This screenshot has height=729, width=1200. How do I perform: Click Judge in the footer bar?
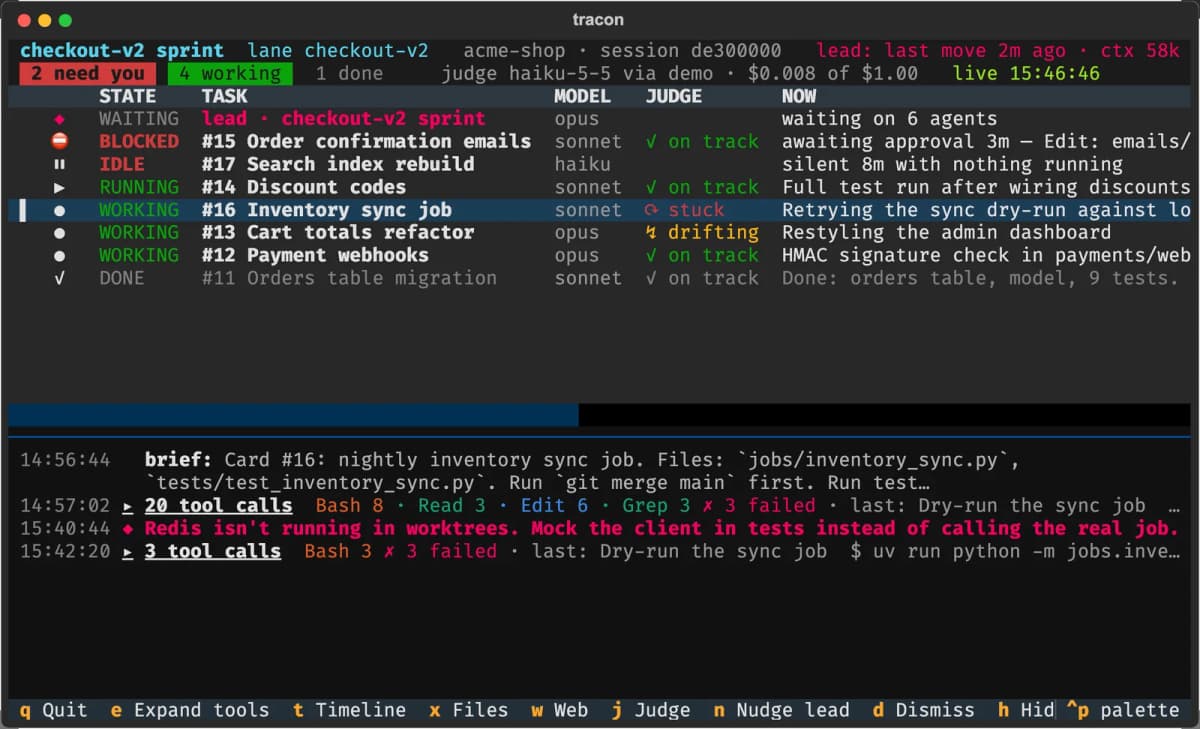650,710
